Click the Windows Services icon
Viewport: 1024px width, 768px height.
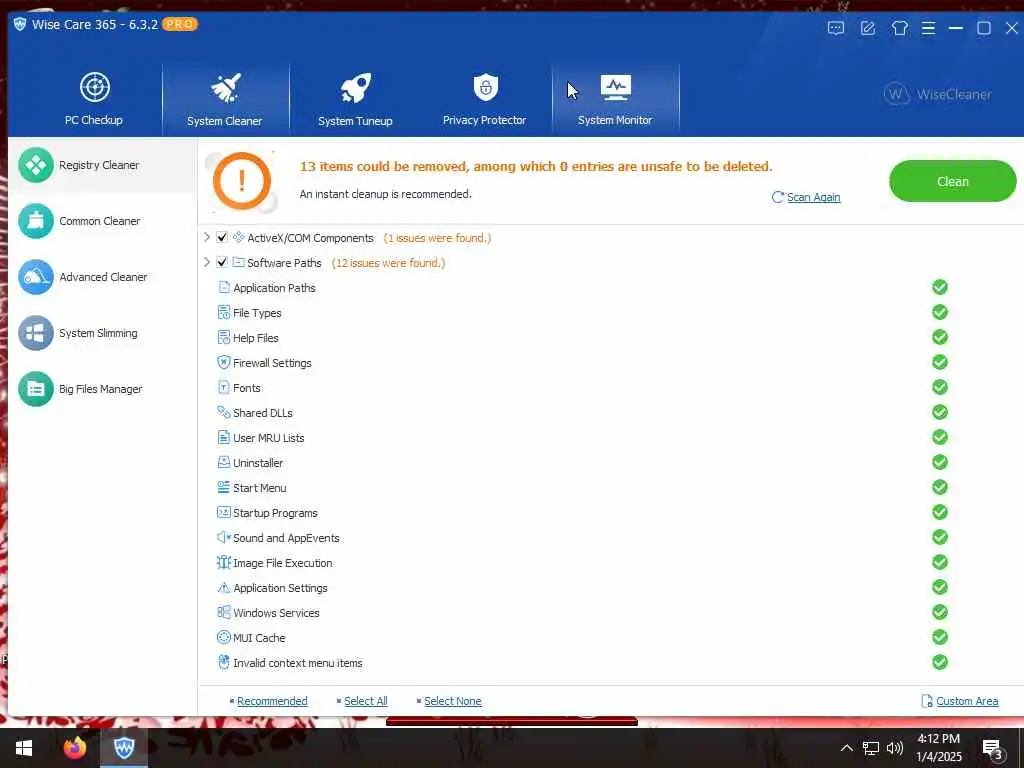224,613
